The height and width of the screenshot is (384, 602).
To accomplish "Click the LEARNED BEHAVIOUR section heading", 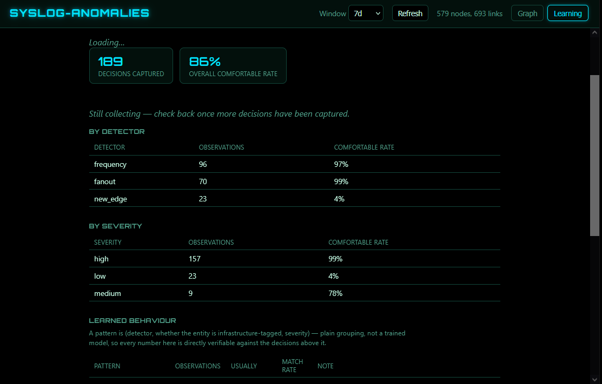I will pos(132,321).
